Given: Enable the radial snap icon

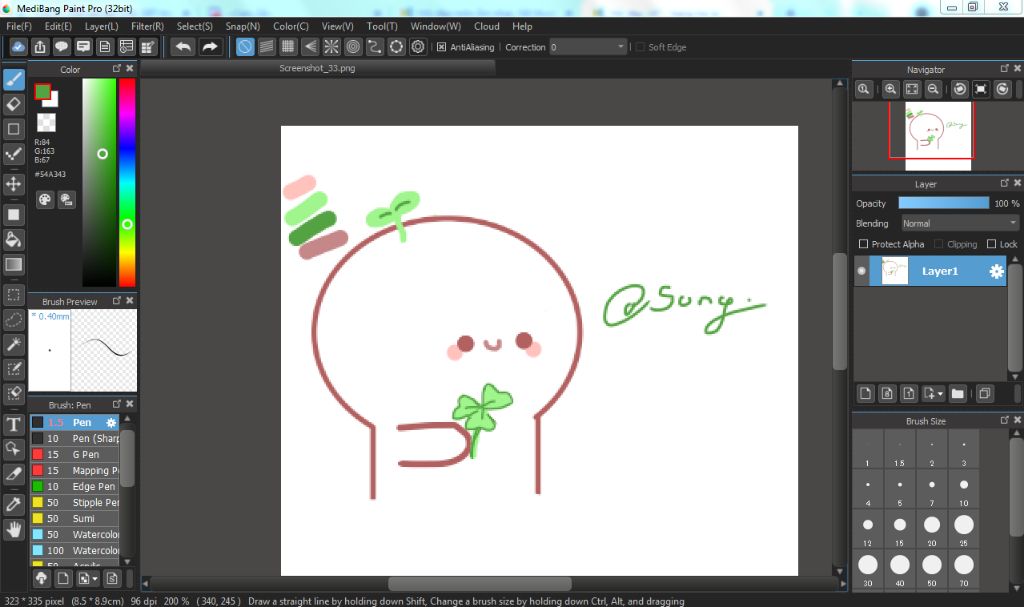Looking at the screenshot, I should (x=332, y=47).
